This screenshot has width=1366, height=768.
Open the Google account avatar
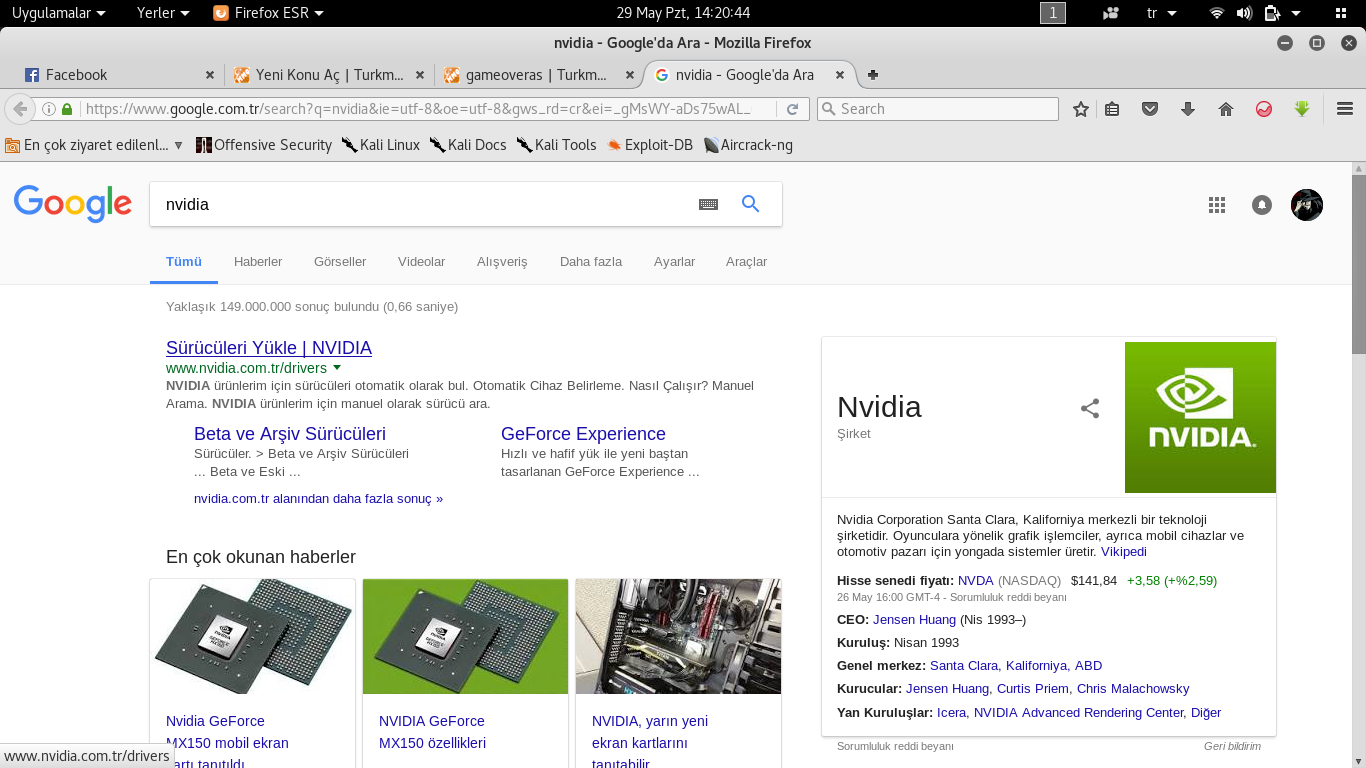[1307, 205]
